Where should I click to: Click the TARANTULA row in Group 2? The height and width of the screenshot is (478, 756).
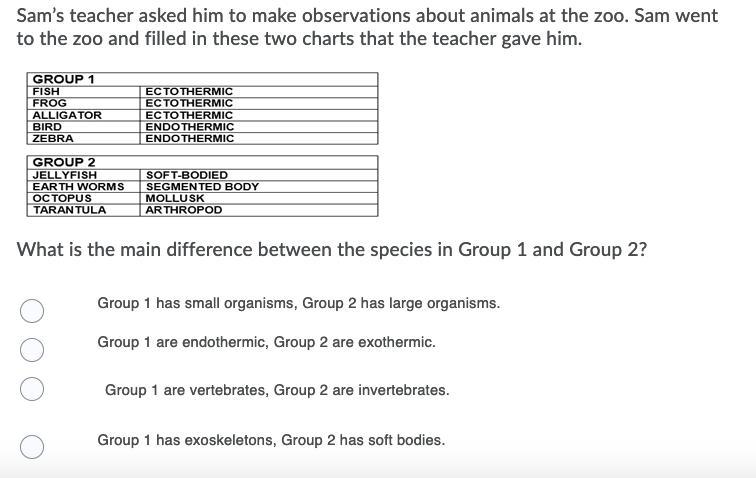click(202, 210)
